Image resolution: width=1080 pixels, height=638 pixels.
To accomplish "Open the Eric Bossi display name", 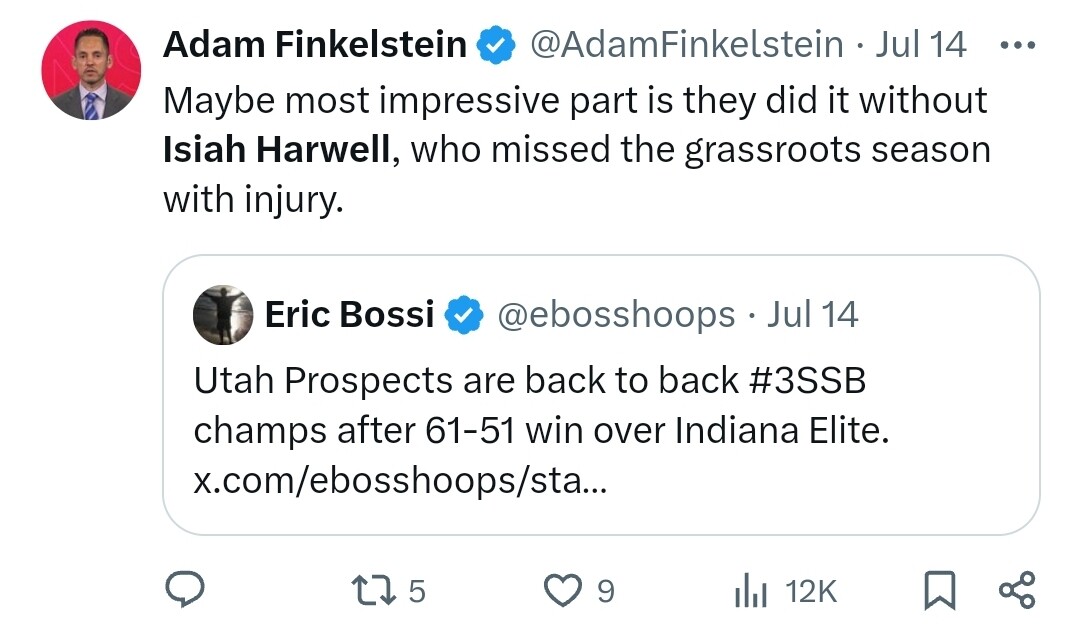I will pos(349,315).
